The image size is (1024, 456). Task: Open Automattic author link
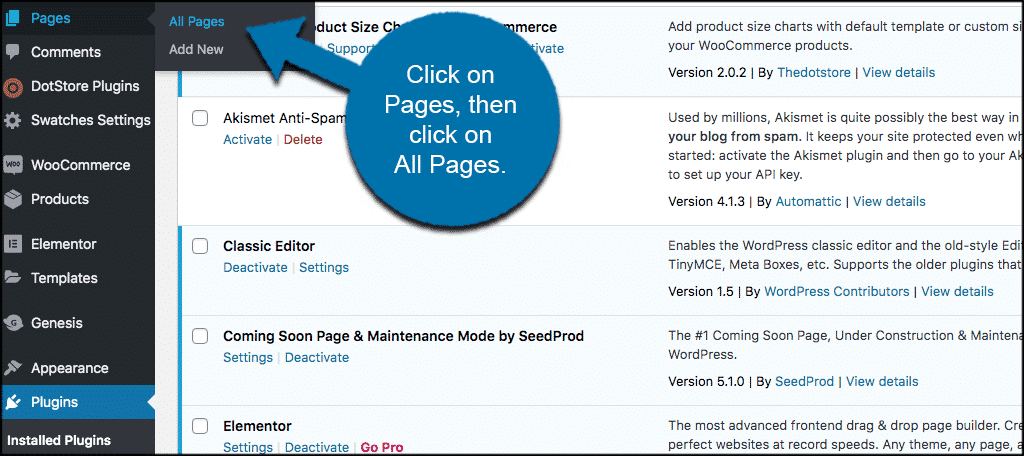click(x=808, y=201)
